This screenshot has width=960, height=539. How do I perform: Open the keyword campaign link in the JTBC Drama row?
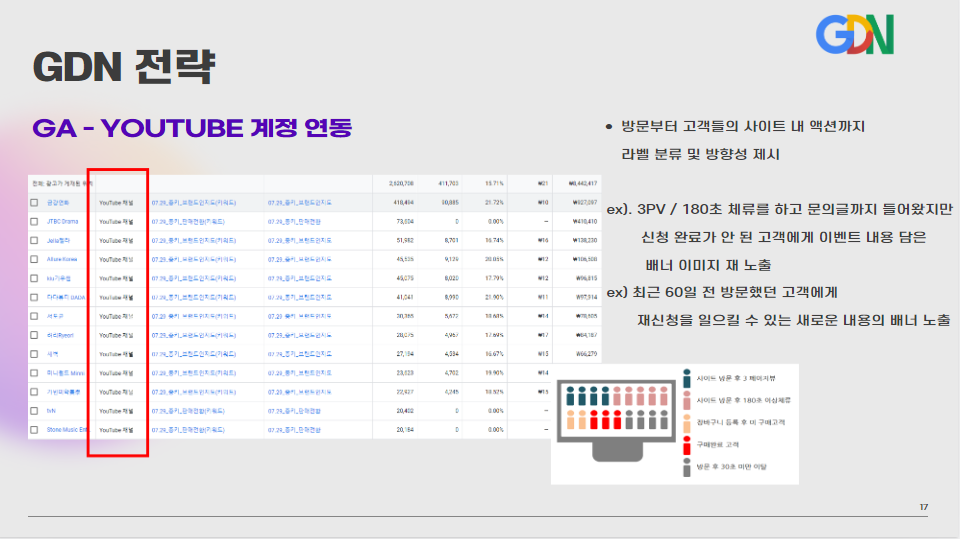(x=188, y=222)
